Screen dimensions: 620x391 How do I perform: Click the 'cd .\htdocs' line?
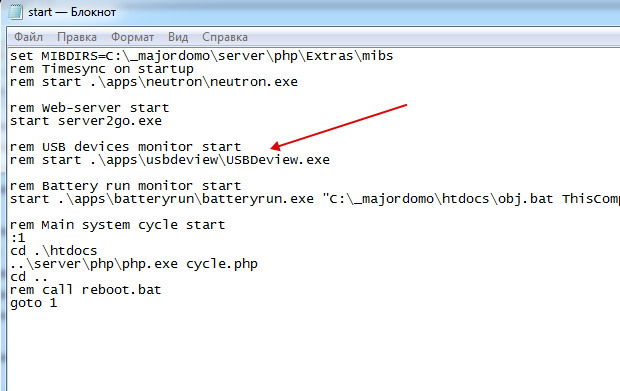pos(53,251)
